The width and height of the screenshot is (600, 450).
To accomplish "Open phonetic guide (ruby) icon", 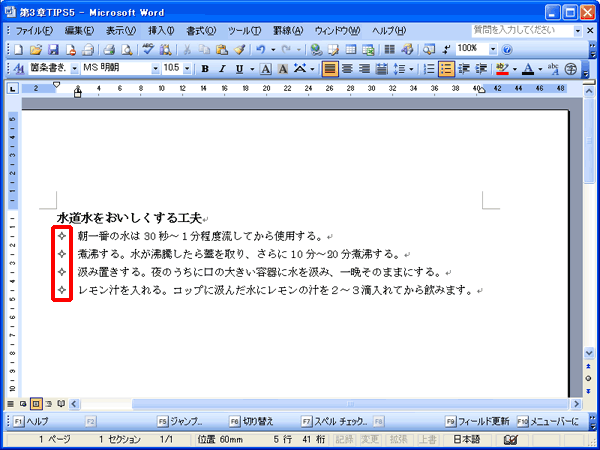I will click(553, 69).
